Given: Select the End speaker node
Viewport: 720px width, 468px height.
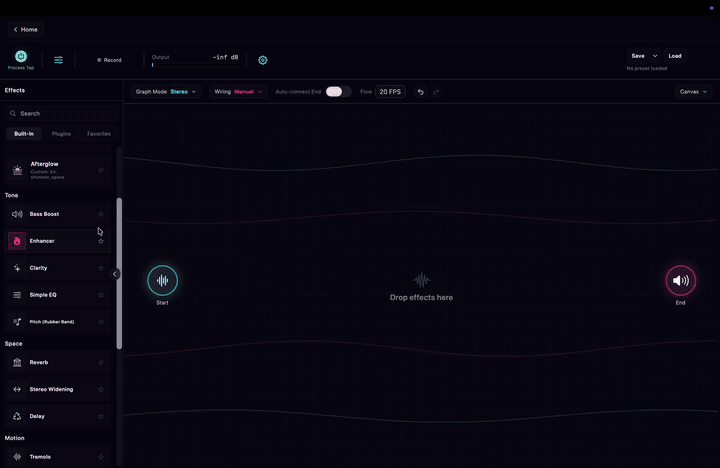Looking at the screenshot, I should pos(681,280).
